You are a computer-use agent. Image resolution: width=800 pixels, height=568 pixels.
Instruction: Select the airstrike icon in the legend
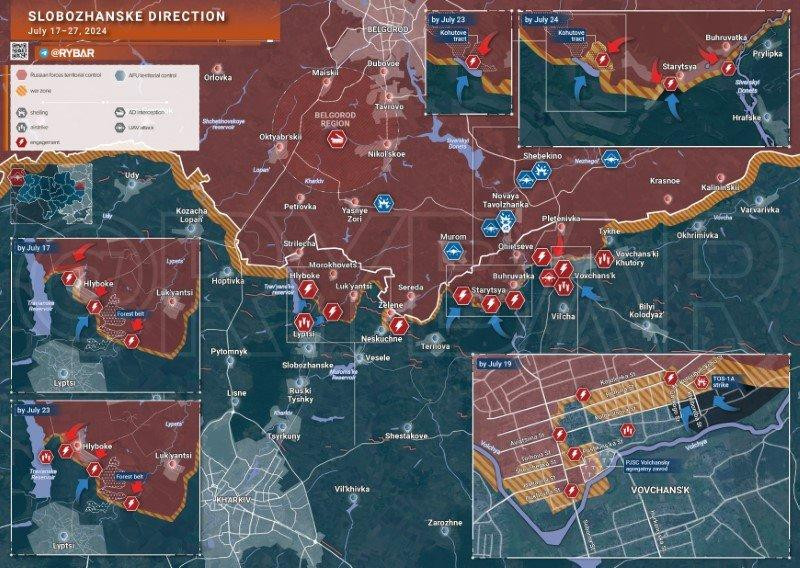click(x=21, y=128)
